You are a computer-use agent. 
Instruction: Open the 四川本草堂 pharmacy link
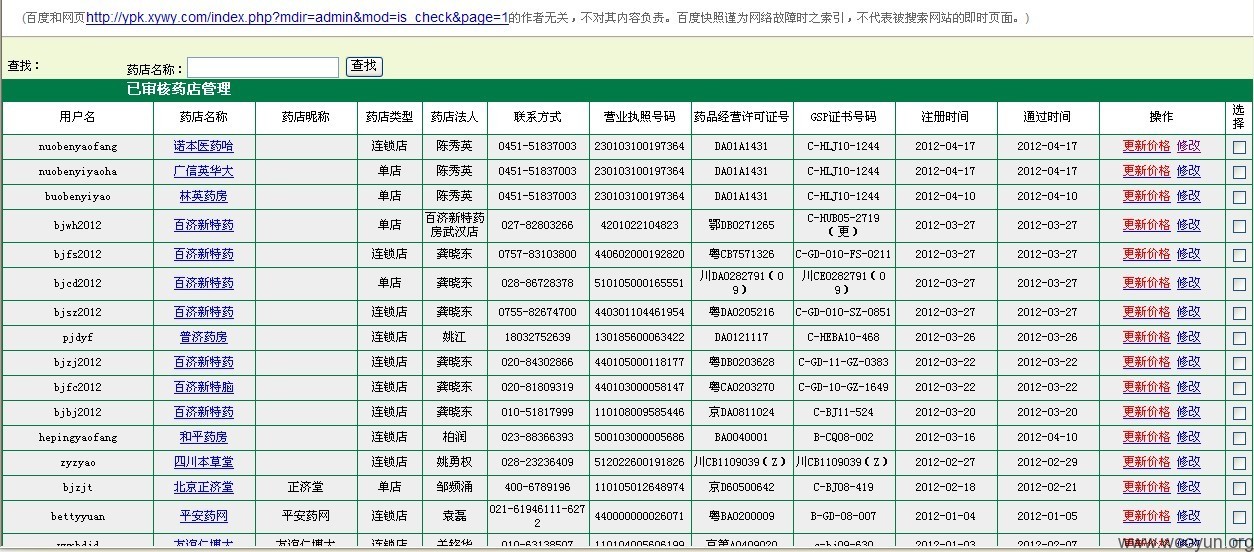tap(204, 462)
